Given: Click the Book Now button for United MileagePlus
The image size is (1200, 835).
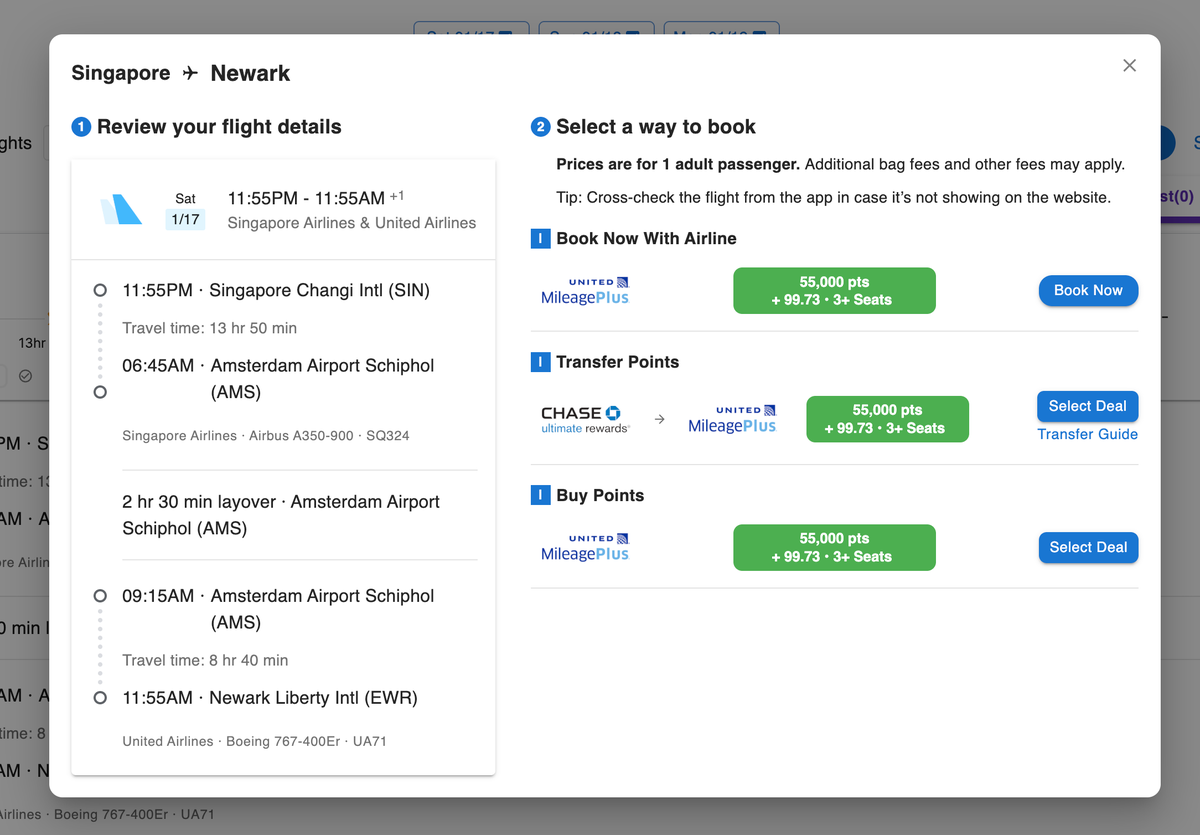Looking at the screenshot, I should pyautogui.click(x=1088, y=290).
